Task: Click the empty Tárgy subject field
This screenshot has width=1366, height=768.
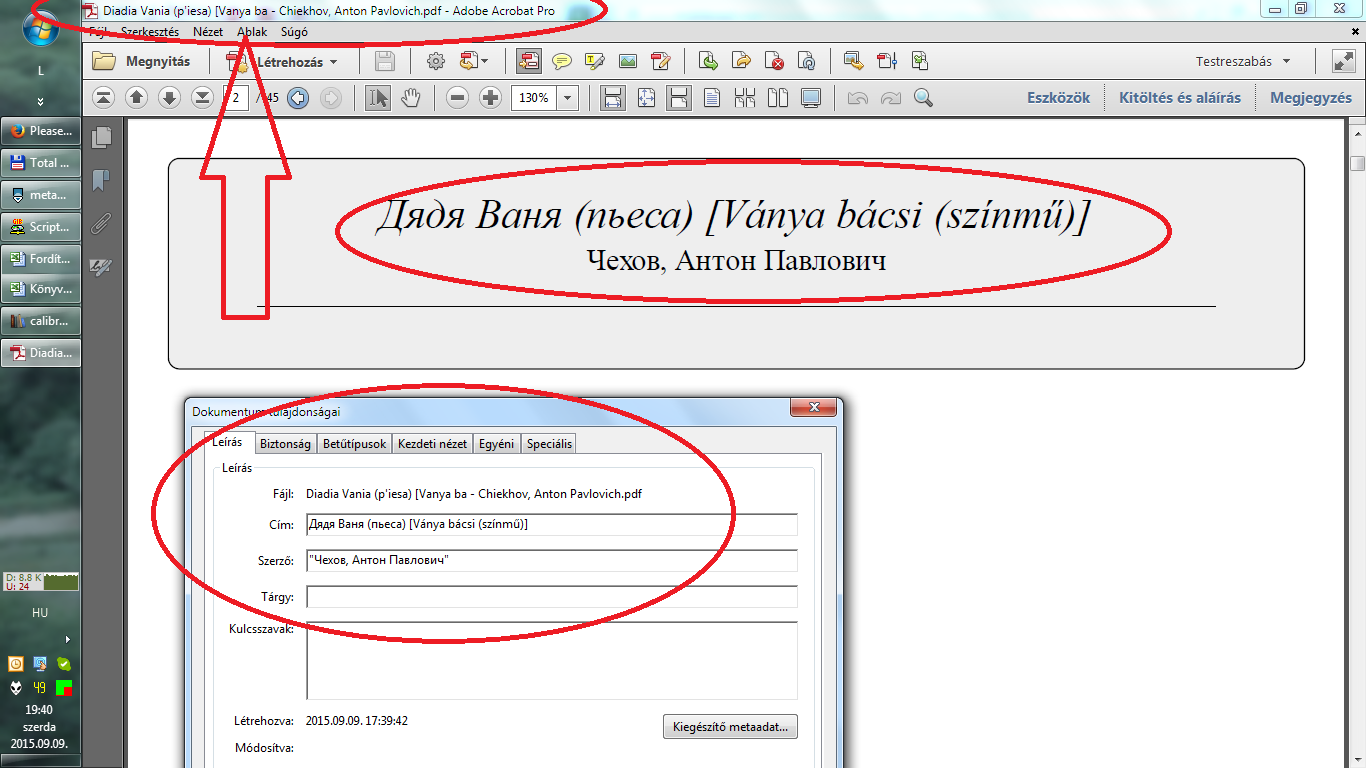Action: click(552, 597)
